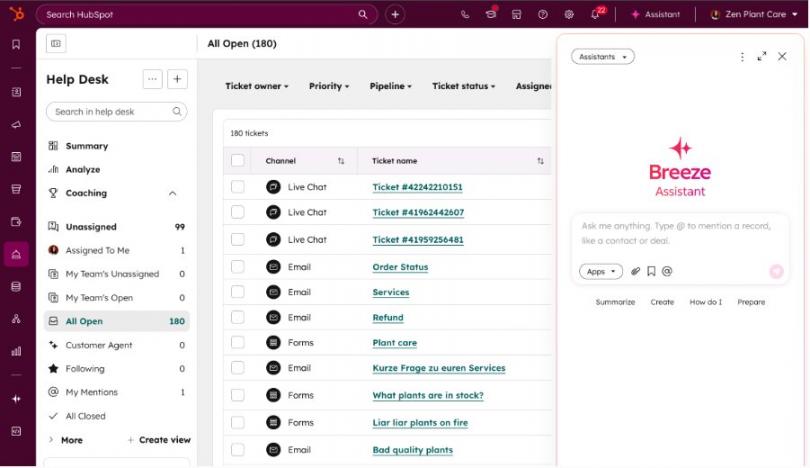The width and height of the screenshot is (810, 468).
Task: Sort by the Channel column arrows
Action: click(341, 161)
